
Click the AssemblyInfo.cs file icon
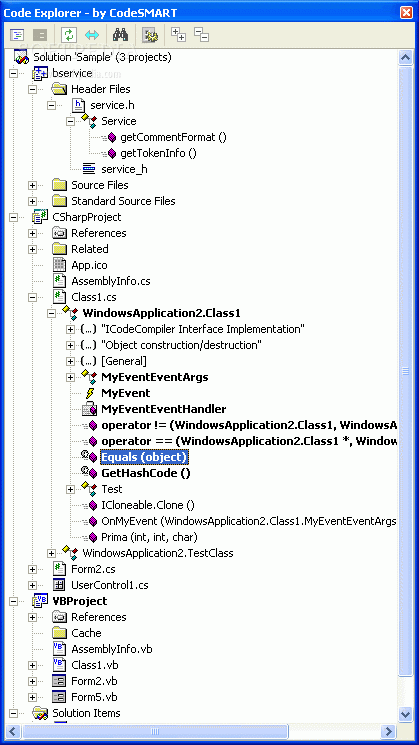tap(59, 281)
